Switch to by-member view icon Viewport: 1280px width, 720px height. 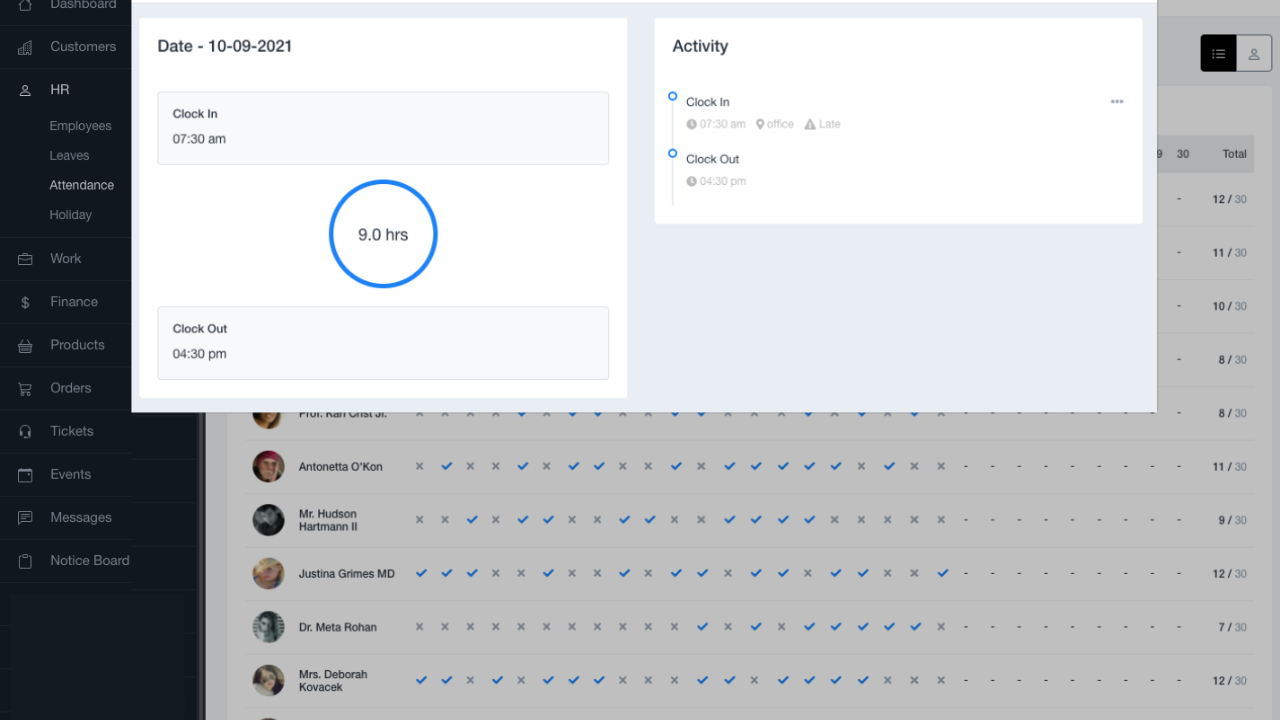[x=1254, y=54]
